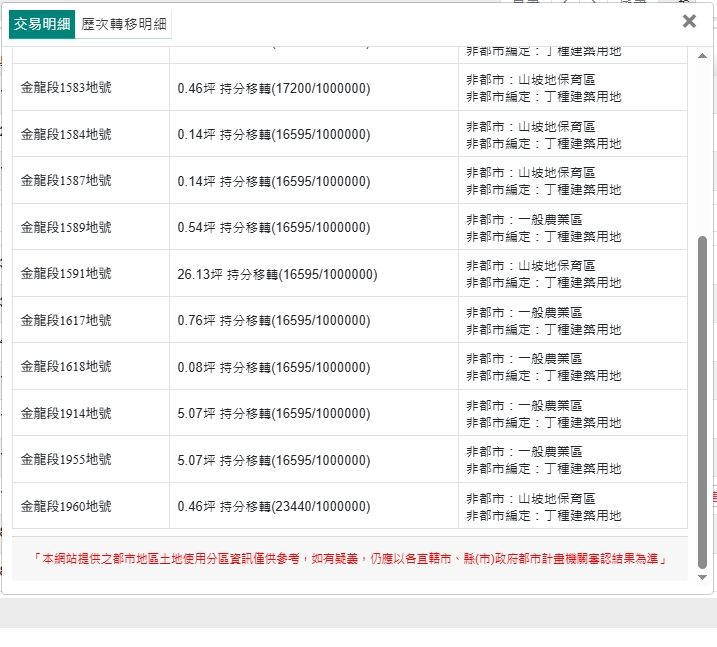Click the vertical scrollbar thumb
Screen dimensions: 717x647
click(x=702, y=400)
